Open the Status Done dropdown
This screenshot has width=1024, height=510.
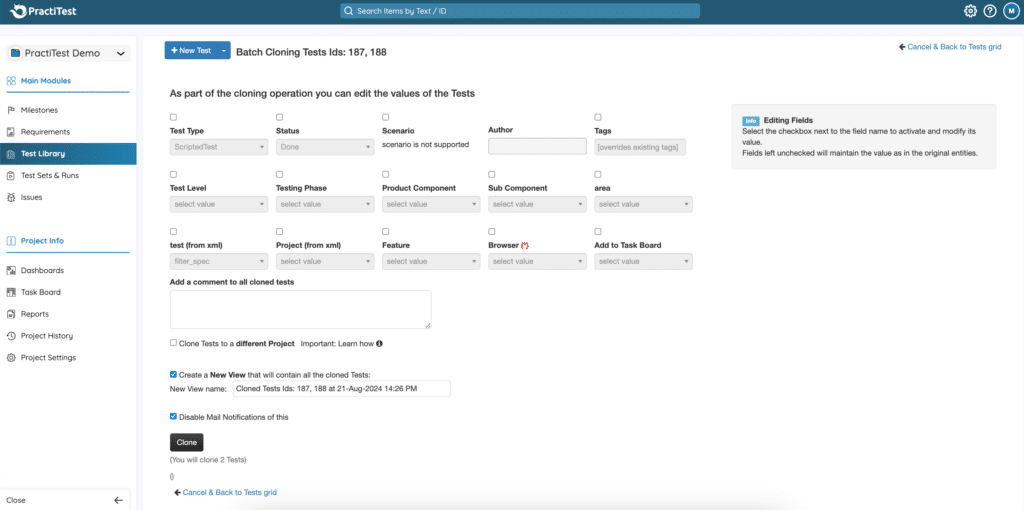pos(325,147)
